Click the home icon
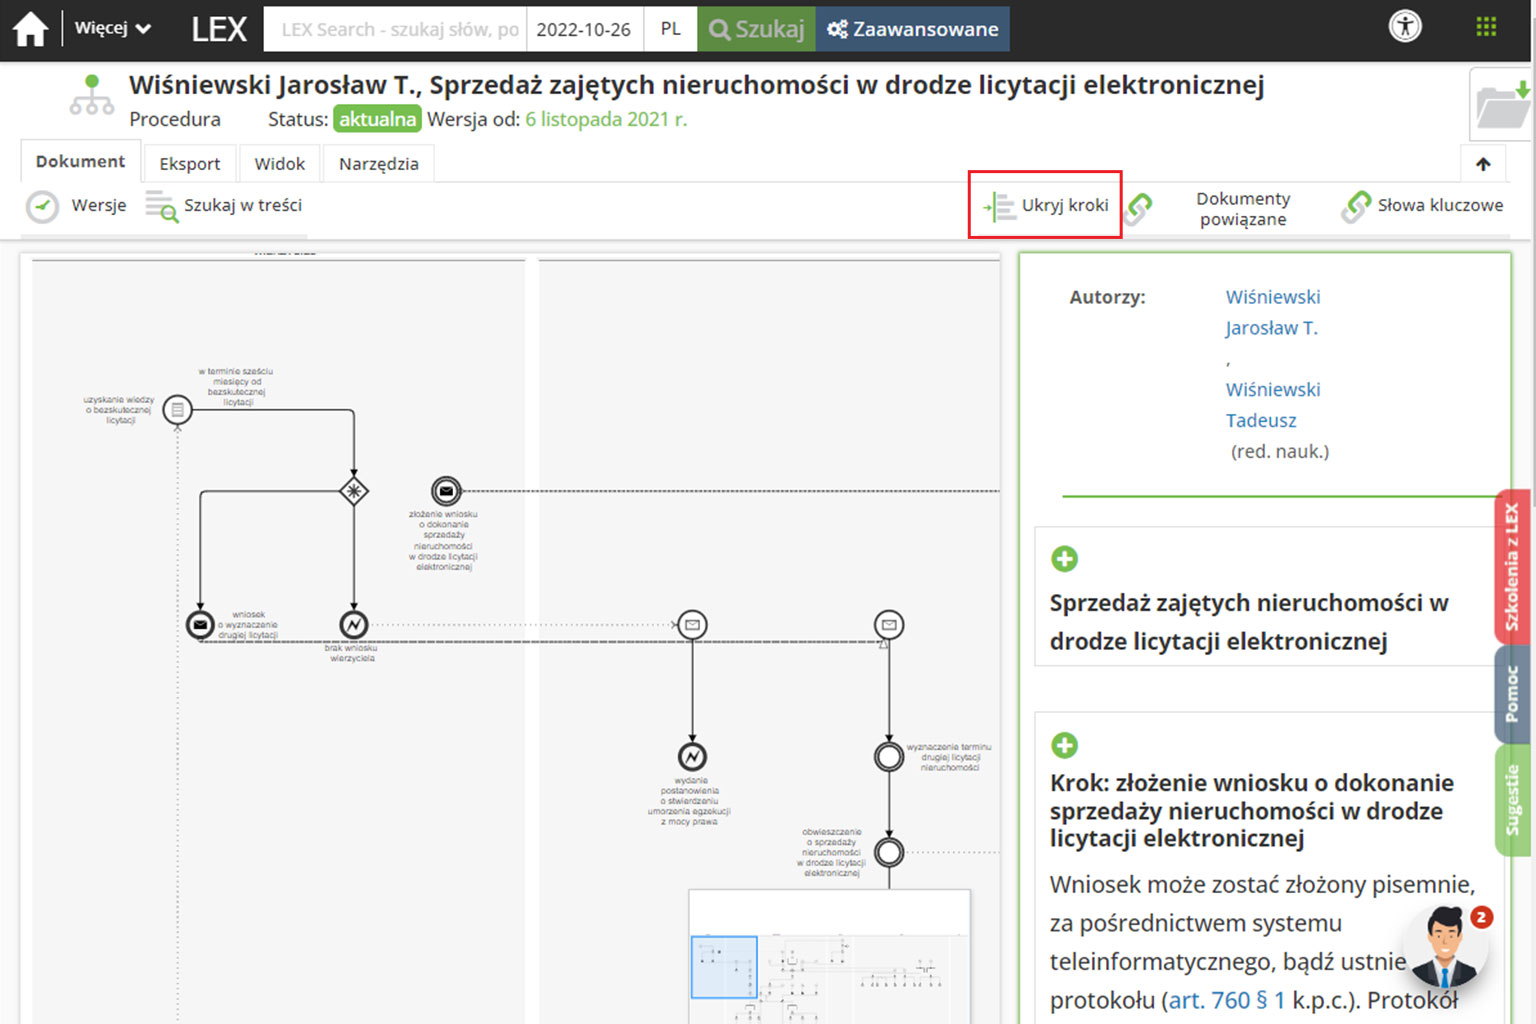The height and width of the screenshot is (1024, 1536). pyautogui.click(x=30, y=29)
